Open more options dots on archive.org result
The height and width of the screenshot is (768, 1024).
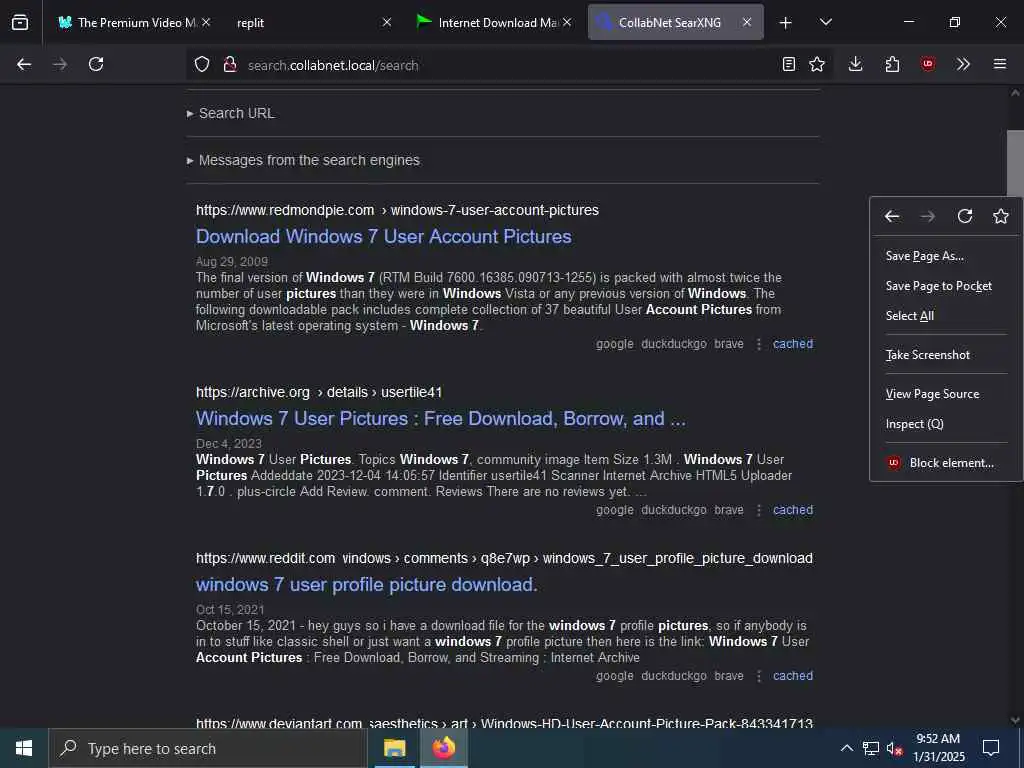tap(758, 509)
